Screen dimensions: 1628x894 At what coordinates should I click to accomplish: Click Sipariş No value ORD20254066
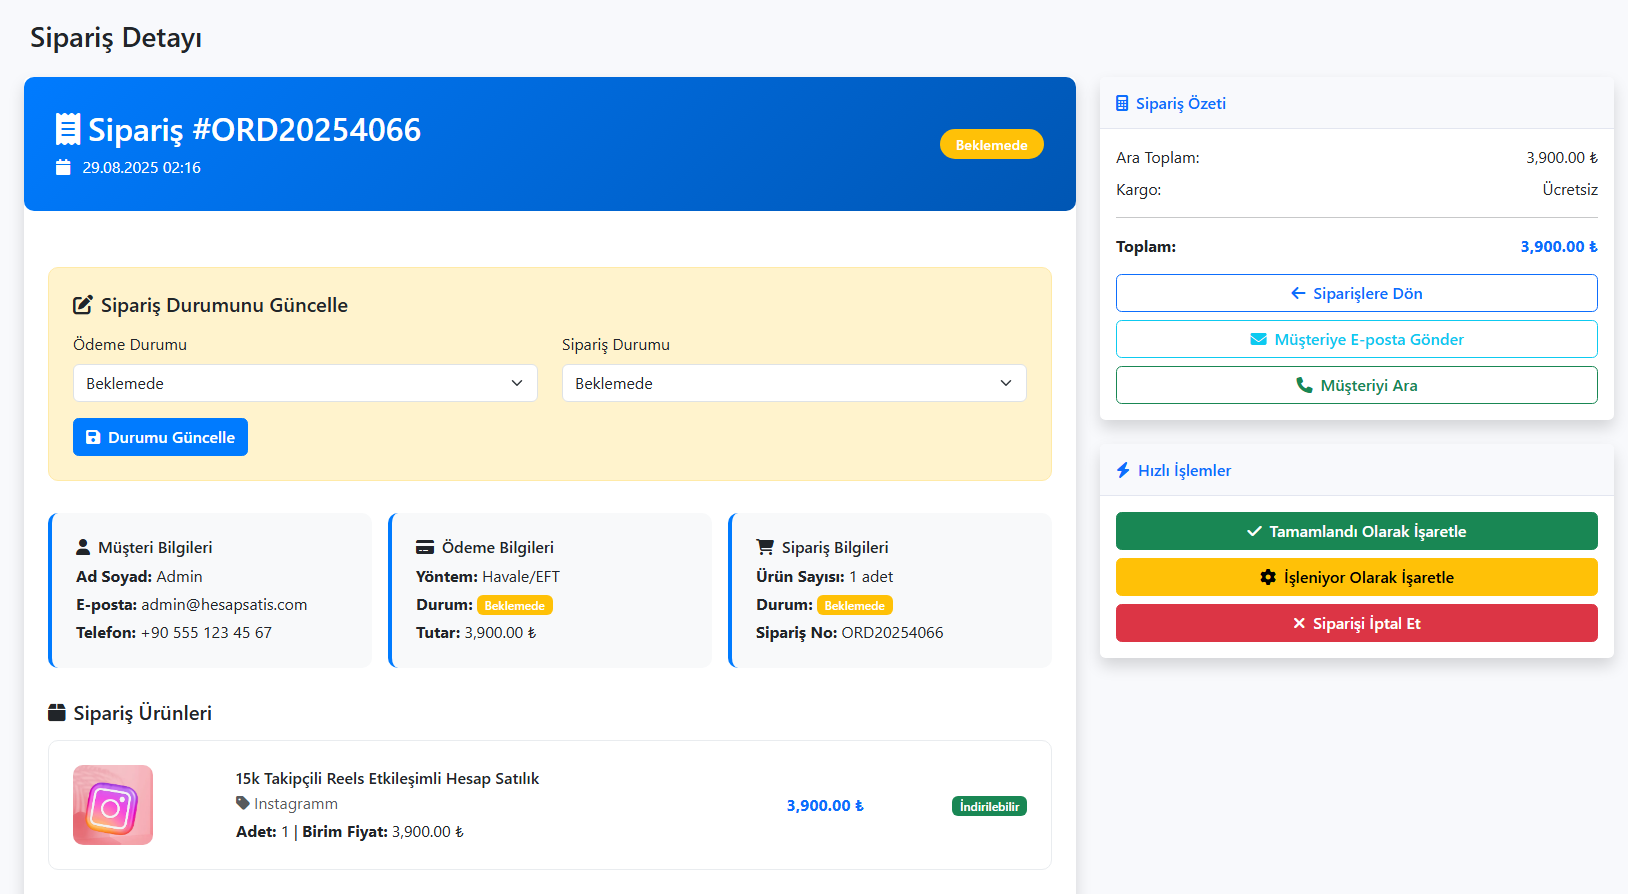point(892,632)
